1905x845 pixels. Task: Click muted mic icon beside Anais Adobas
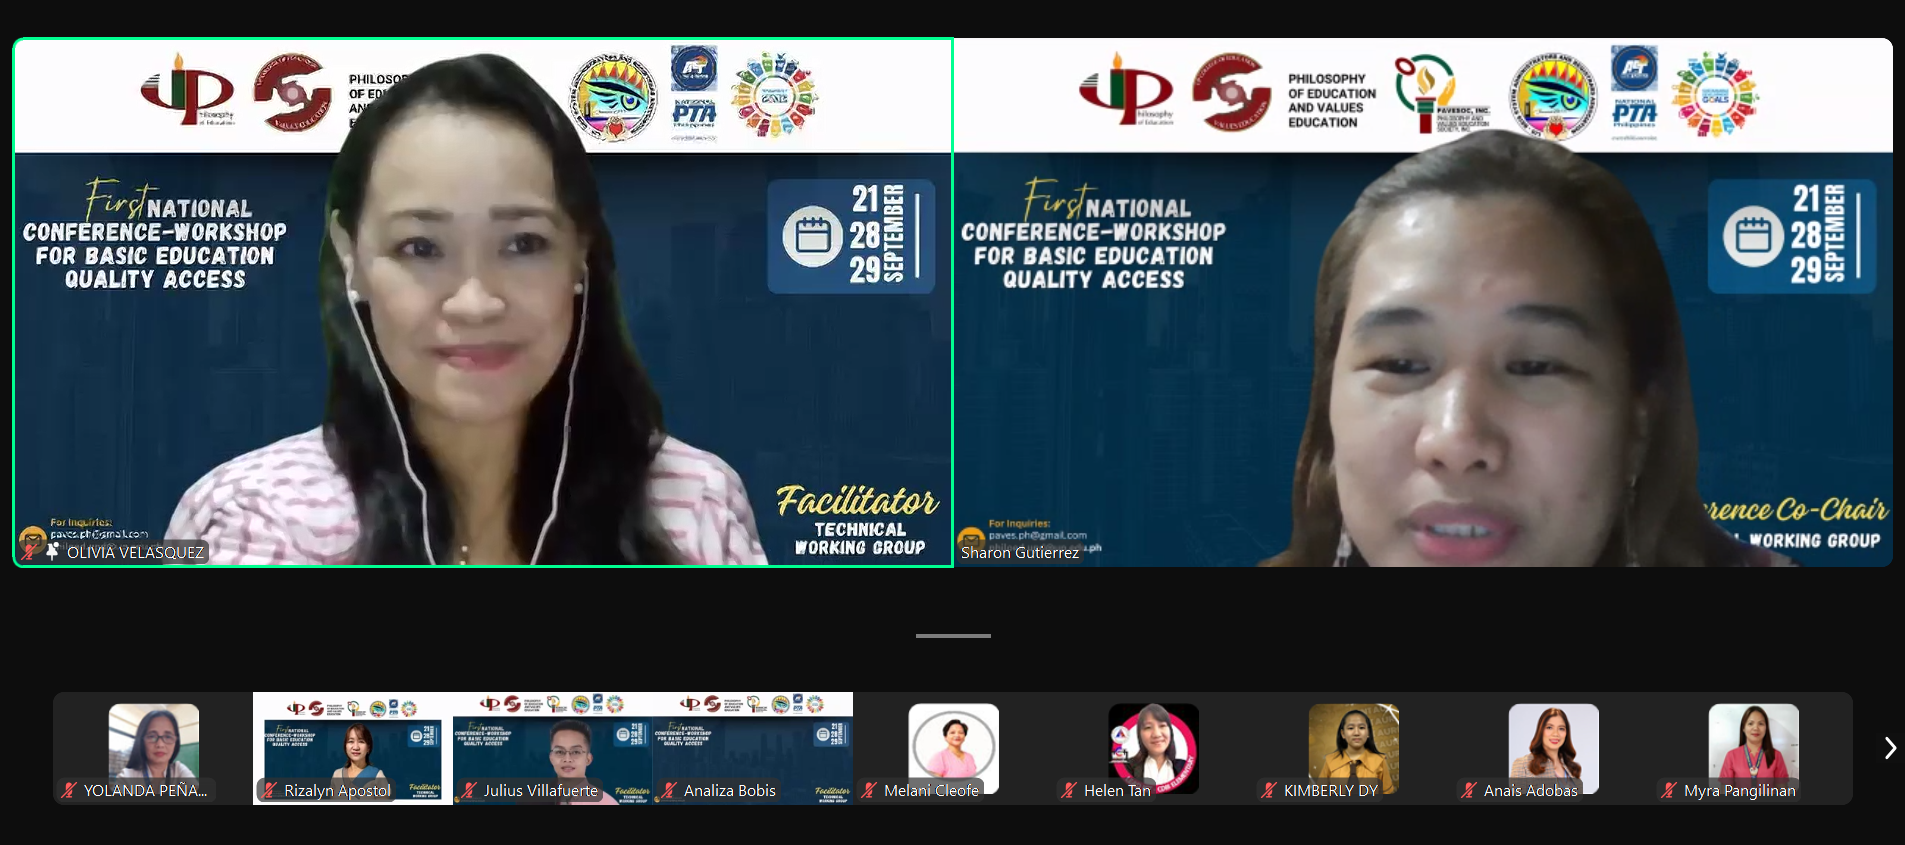click(1469, 790)
